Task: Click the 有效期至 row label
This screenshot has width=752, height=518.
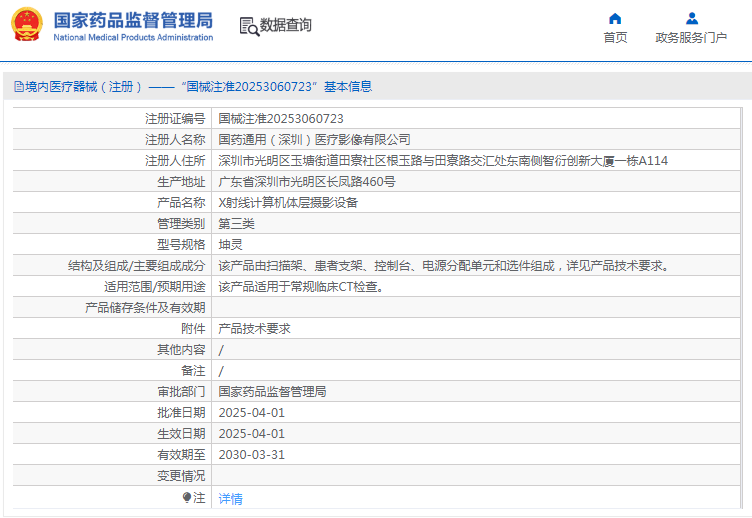Action: pyautogui.click(x=181, y=455)
